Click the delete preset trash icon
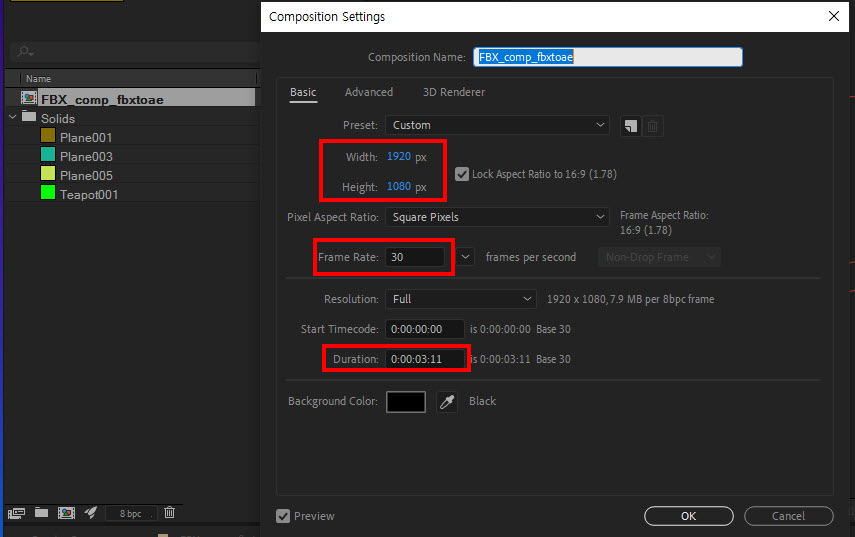Screen dimensions: 855x537 click(x=653, y=126)
